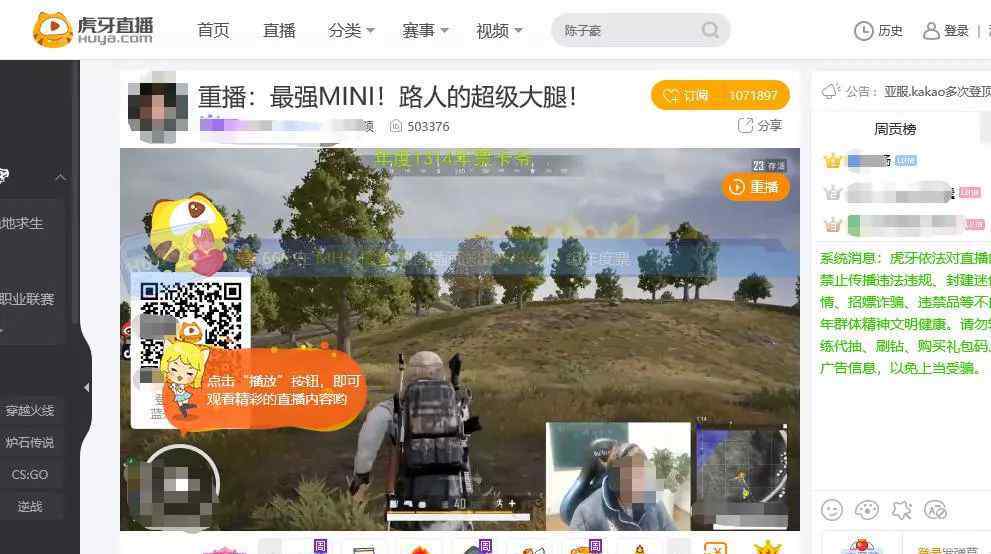The width and height of the screenshot is (991, 554).
Task: Open the emoji smiley picker
Action: point(832,509)
